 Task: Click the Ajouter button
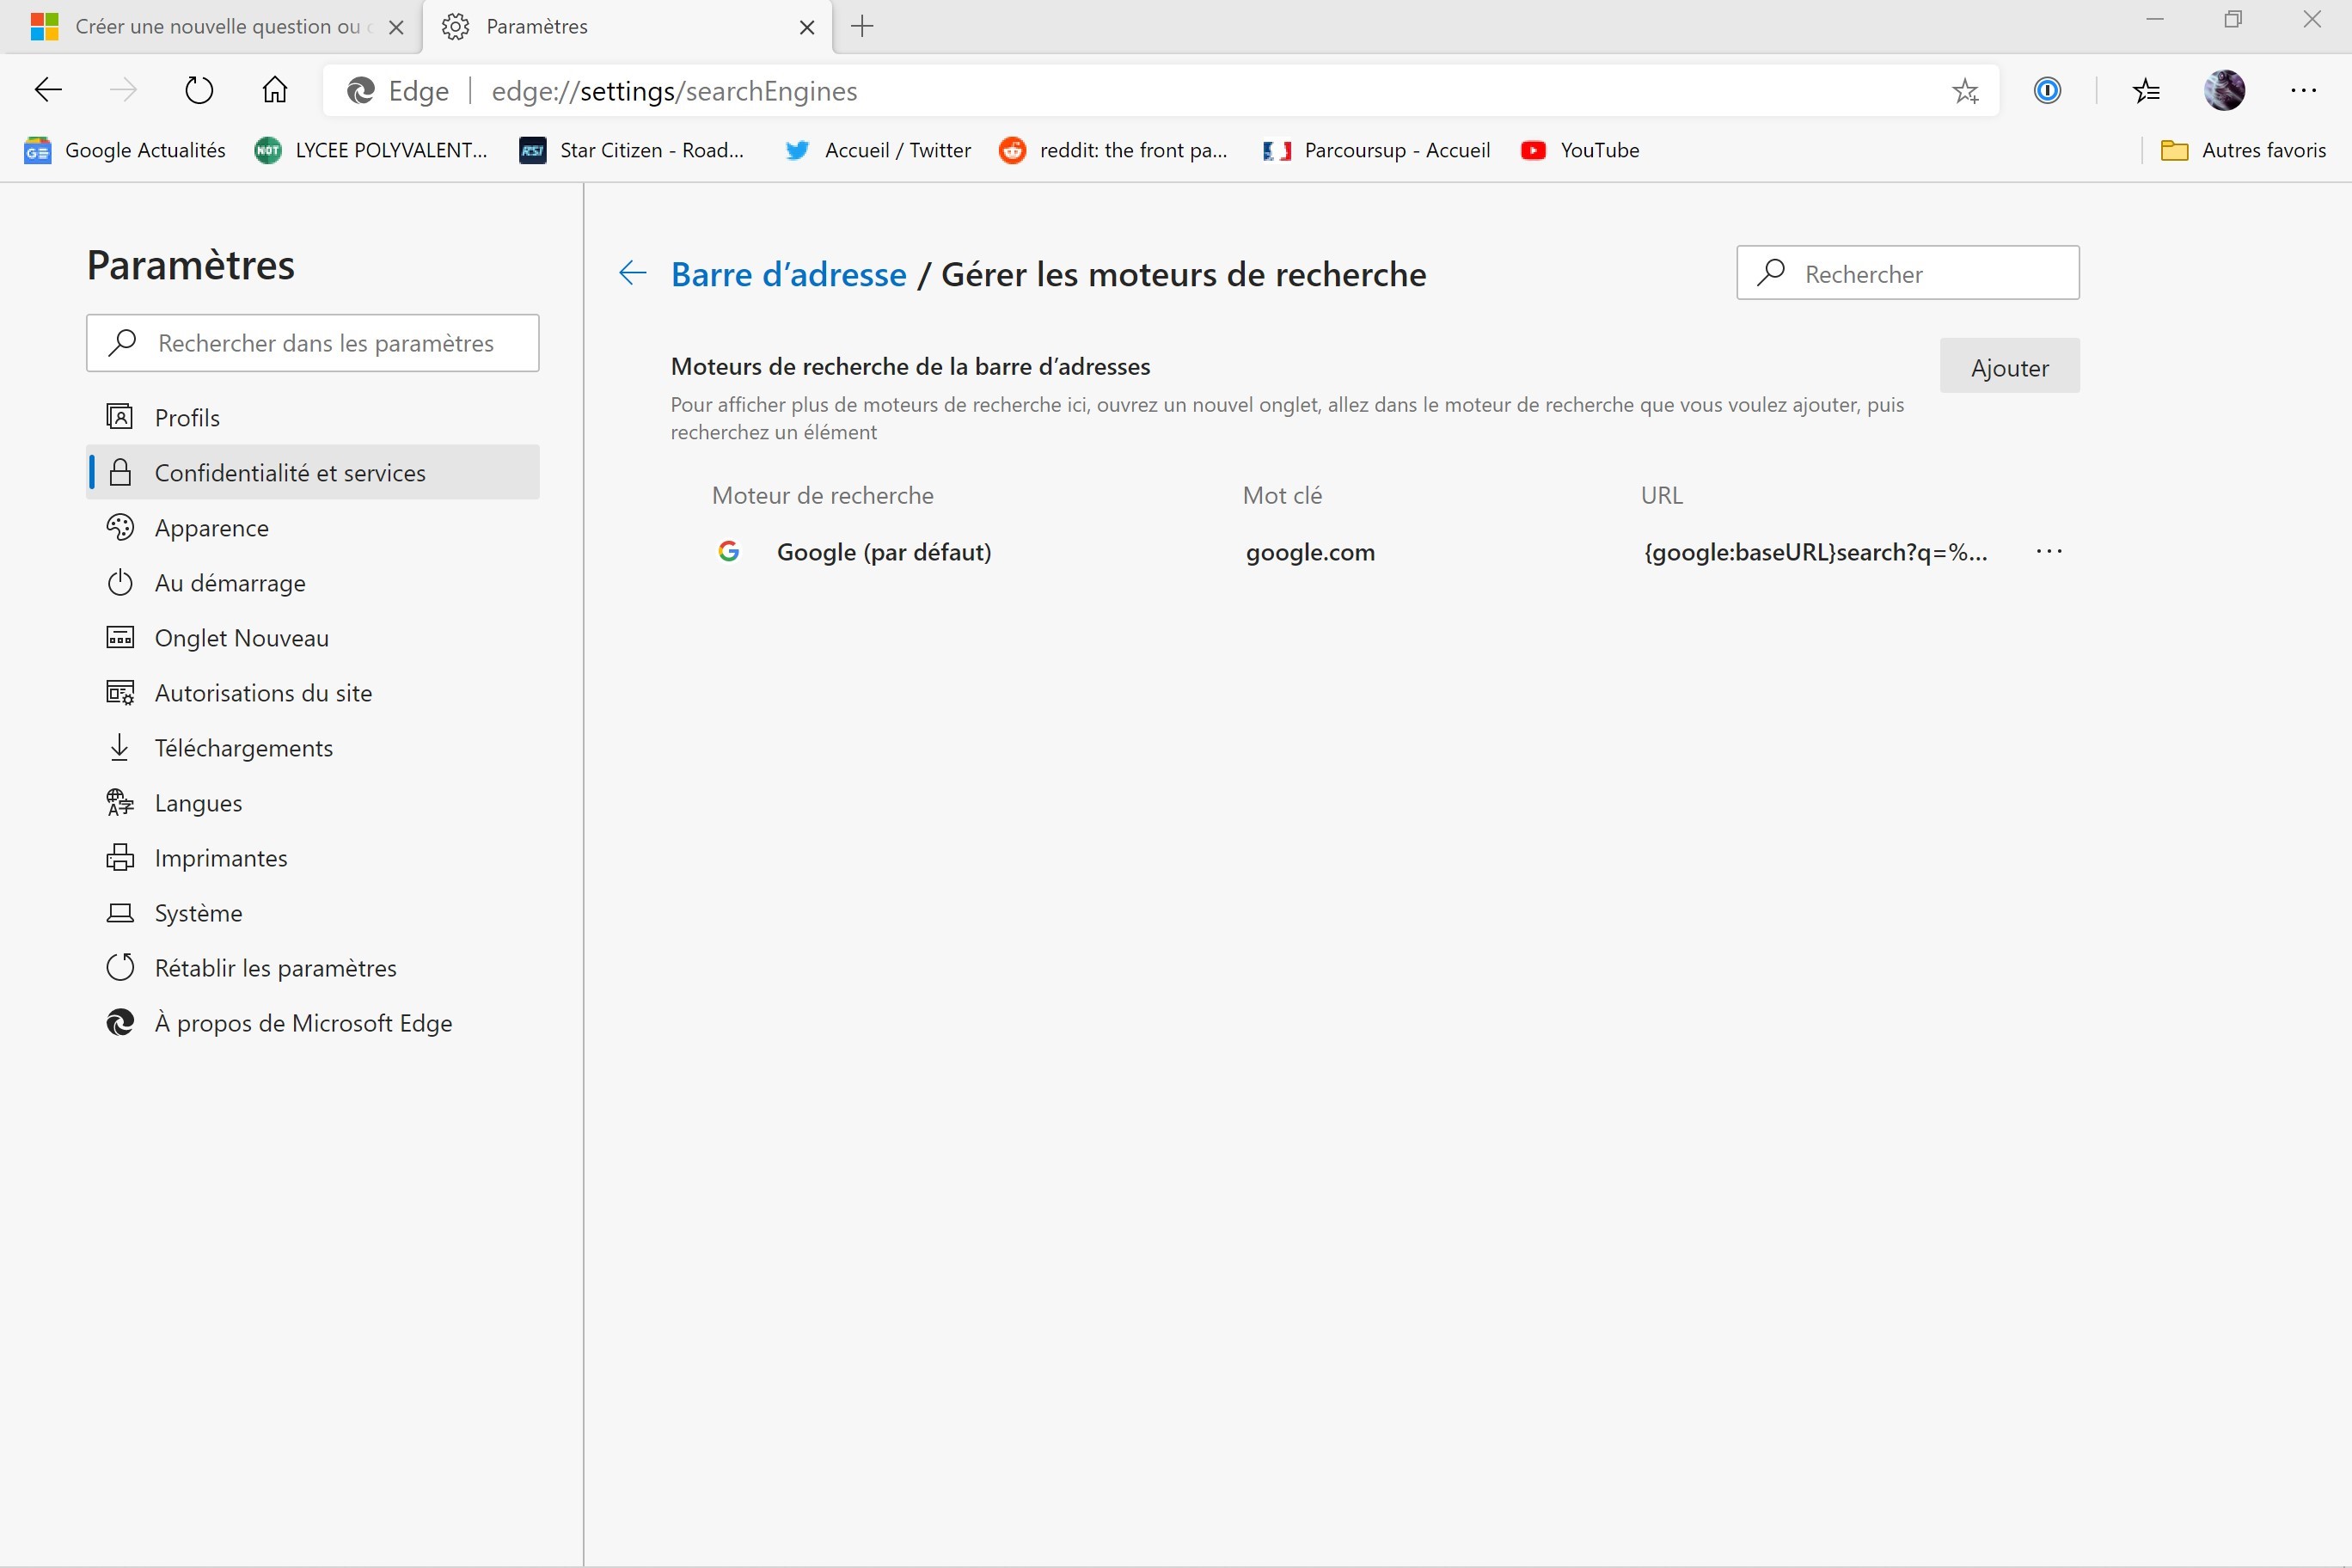tap(2009, 366)
